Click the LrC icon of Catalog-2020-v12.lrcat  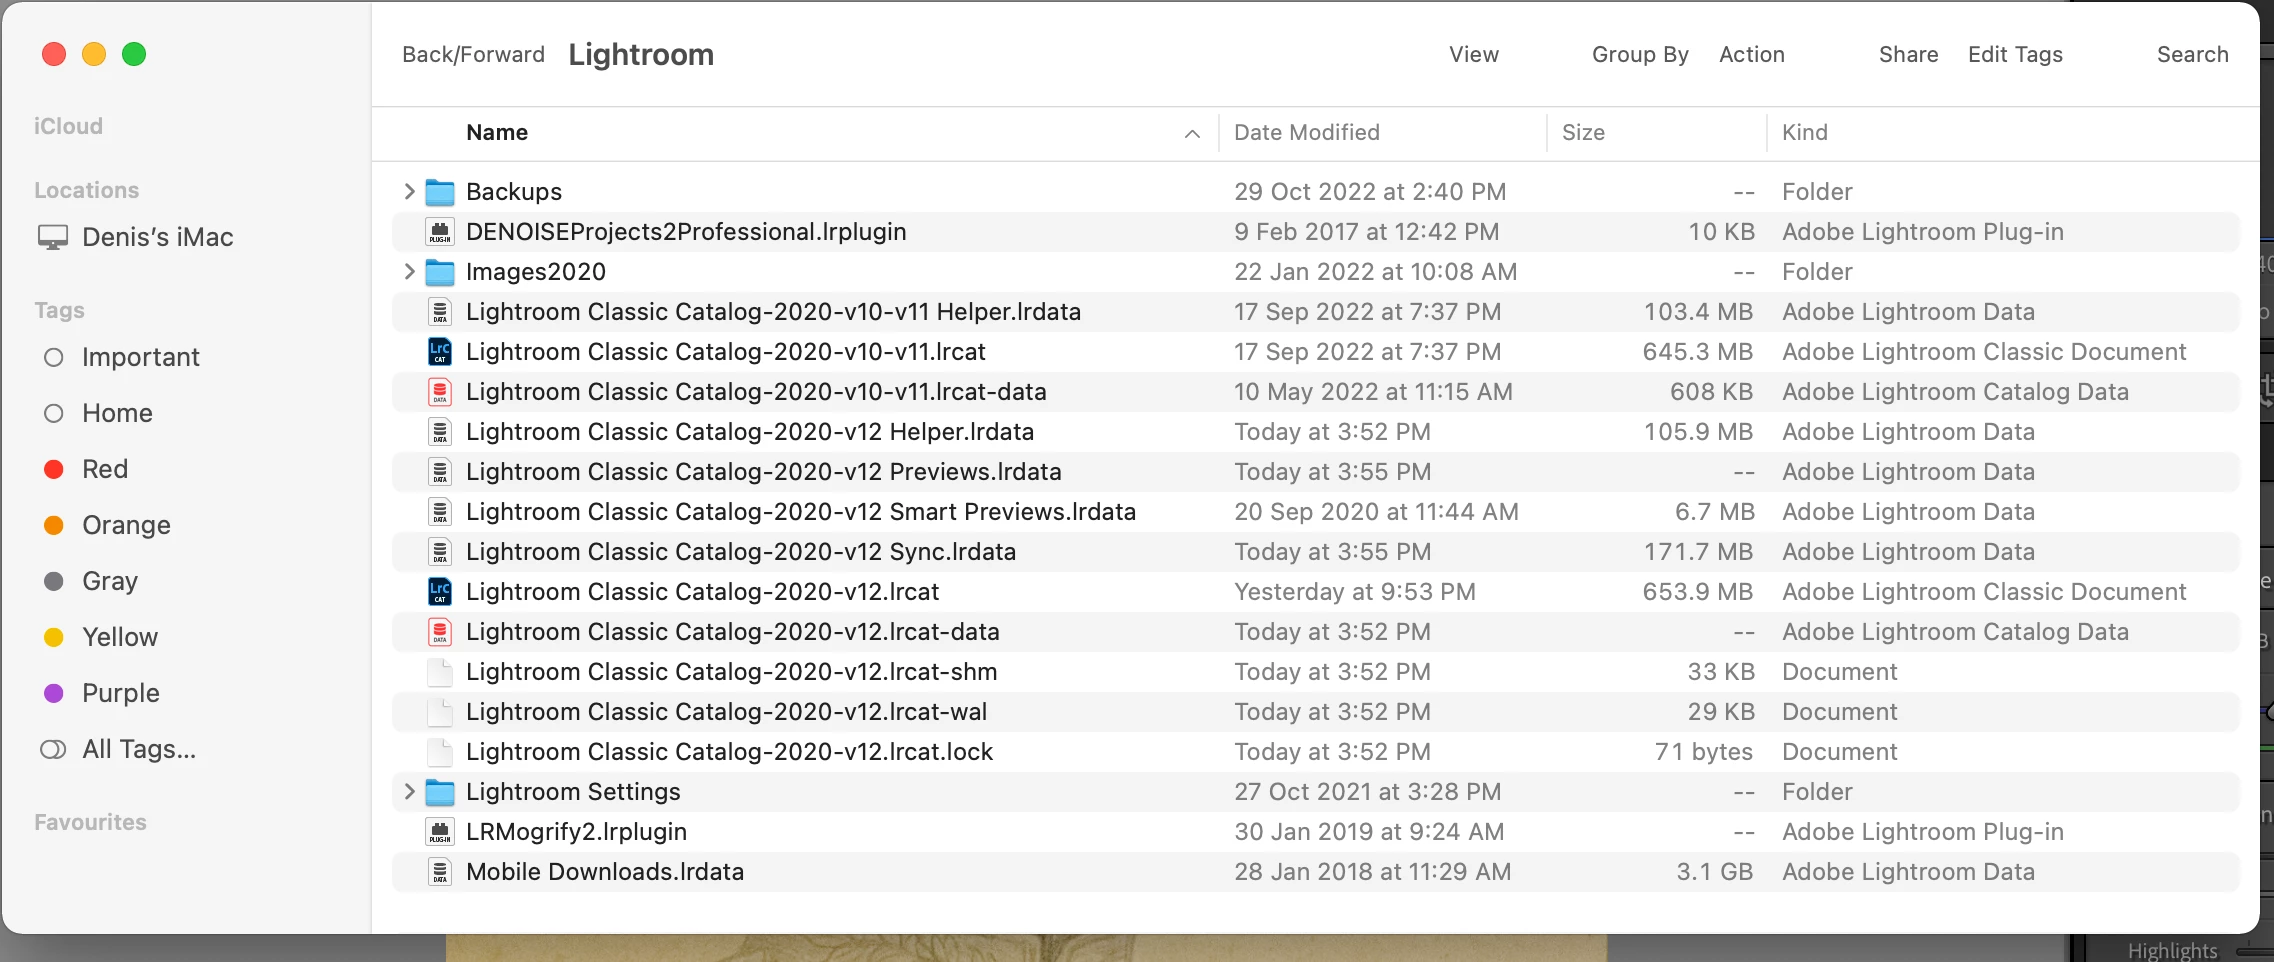click(440, 592)
